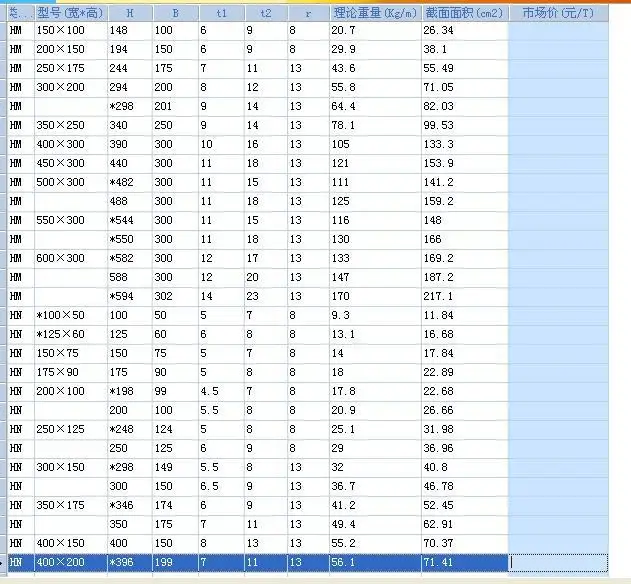This screenshot has height=584, width=631.
Task: Click the 市场价(元/T) column header
Action: [559, 13]
